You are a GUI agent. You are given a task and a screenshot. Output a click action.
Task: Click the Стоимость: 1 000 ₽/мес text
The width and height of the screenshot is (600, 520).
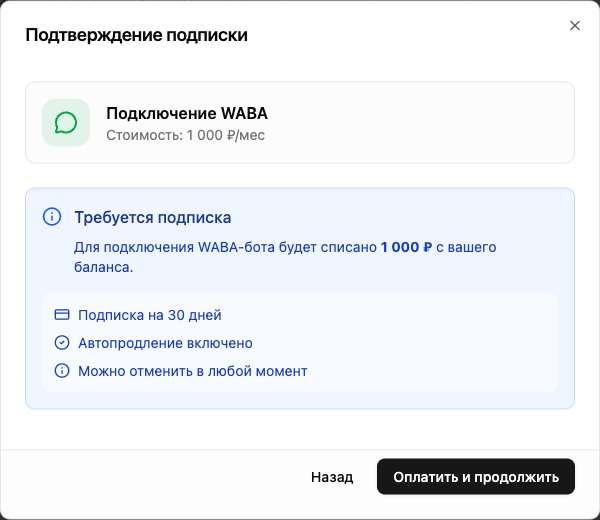click(x=185, y=135)
